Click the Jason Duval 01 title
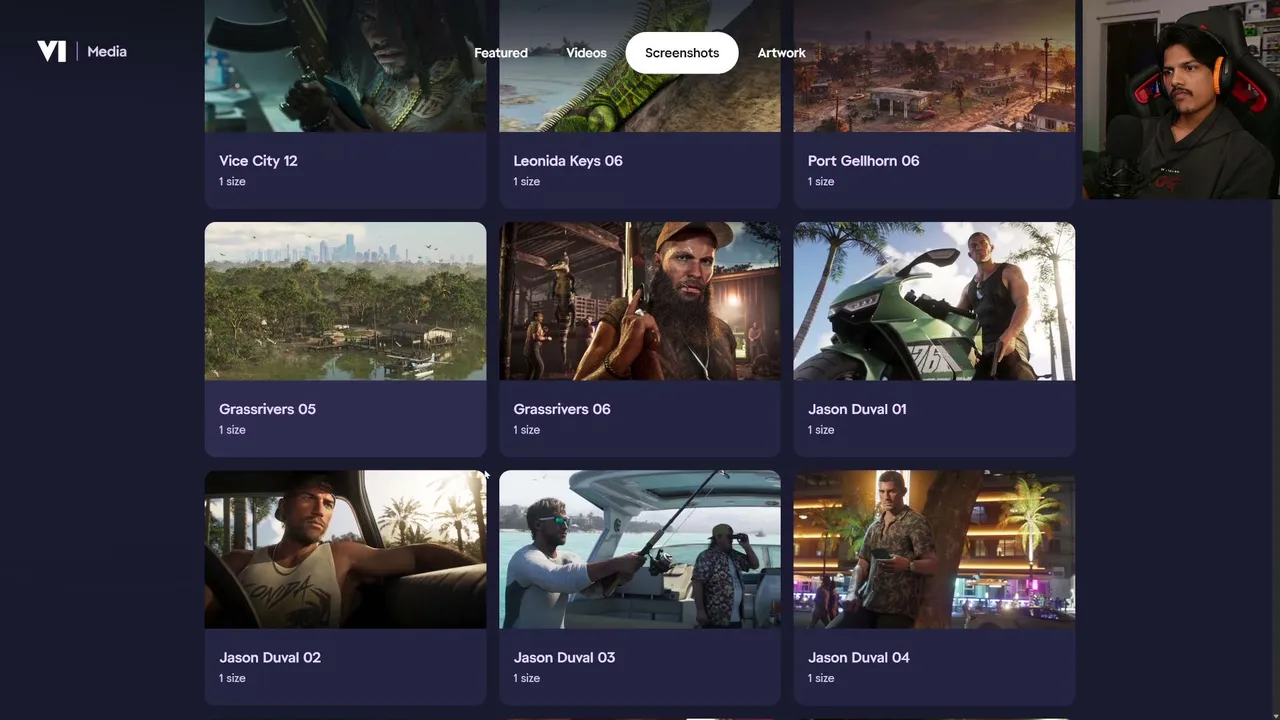The image size is (1280, 720). click(857, 409)
